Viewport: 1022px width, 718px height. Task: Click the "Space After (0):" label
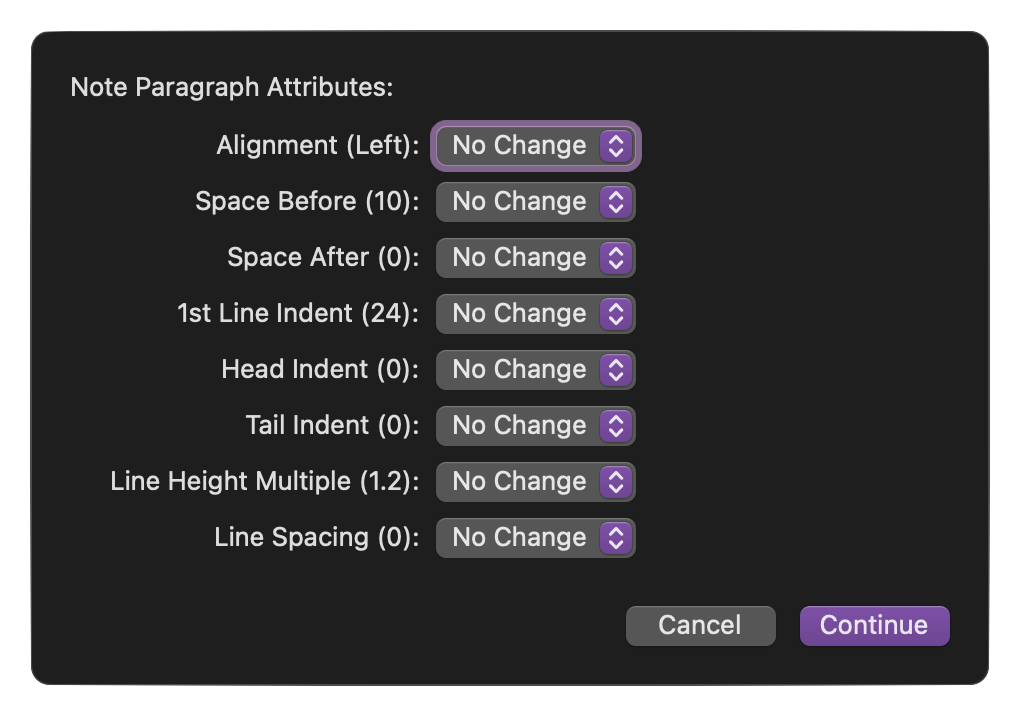coord(323,258)
